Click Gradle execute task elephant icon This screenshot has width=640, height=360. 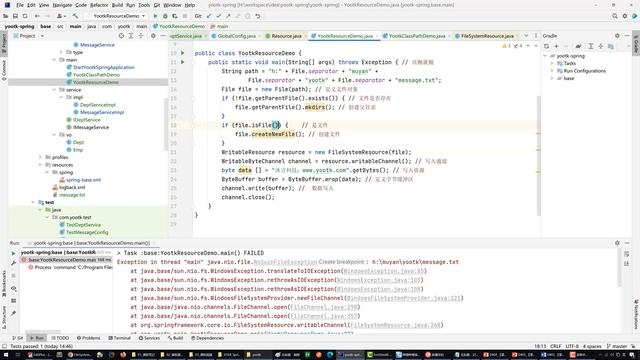click(x=578, y=46)
